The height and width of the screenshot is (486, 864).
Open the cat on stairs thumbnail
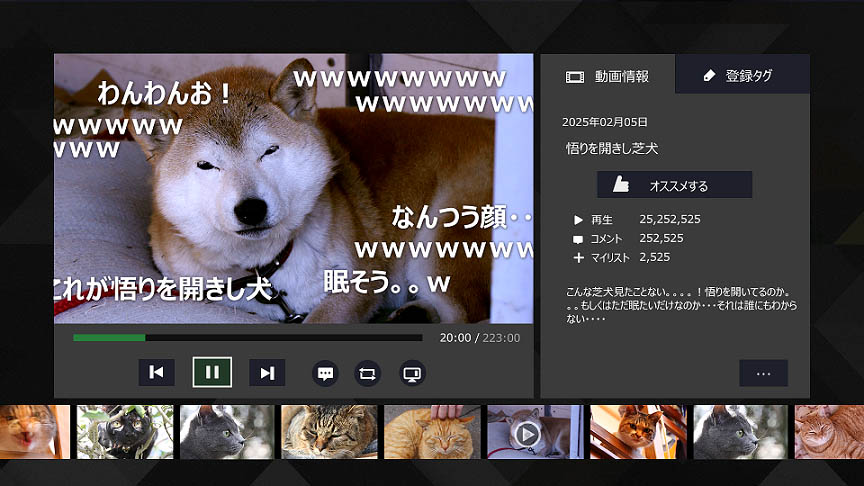[x=638, y=432]
